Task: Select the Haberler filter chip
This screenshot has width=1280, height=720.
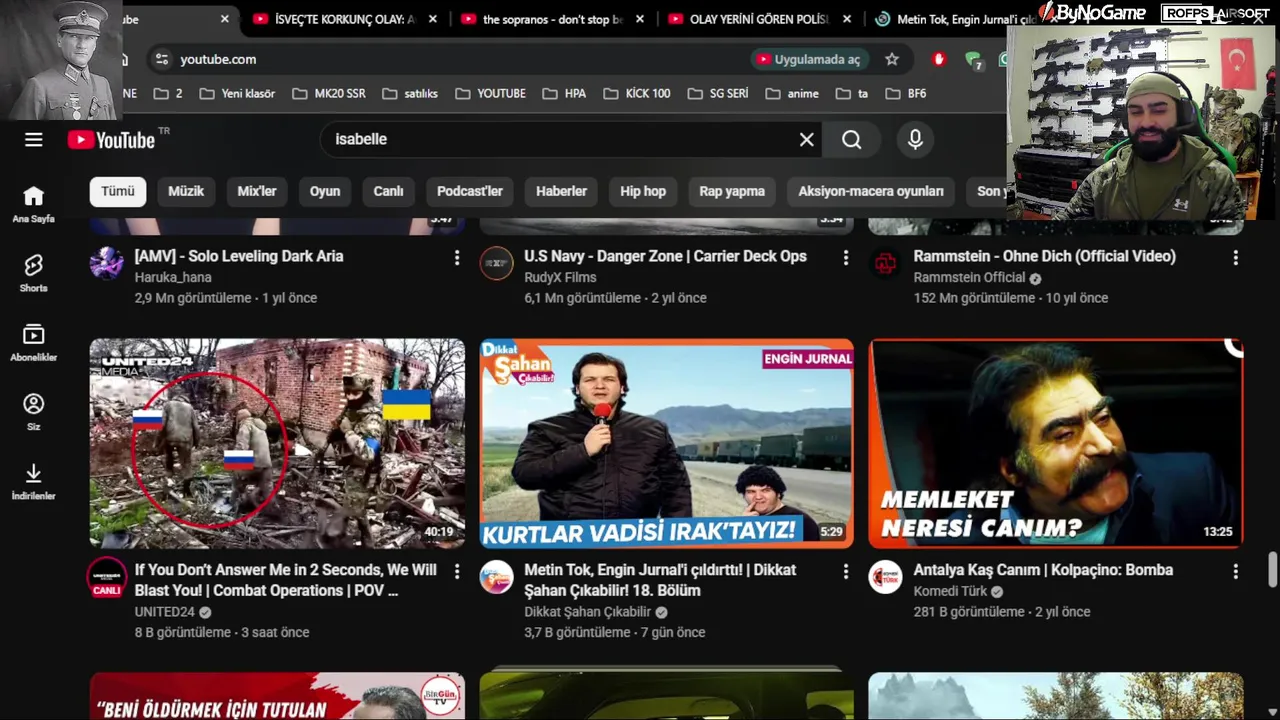Action: click(x=561, y=191)
